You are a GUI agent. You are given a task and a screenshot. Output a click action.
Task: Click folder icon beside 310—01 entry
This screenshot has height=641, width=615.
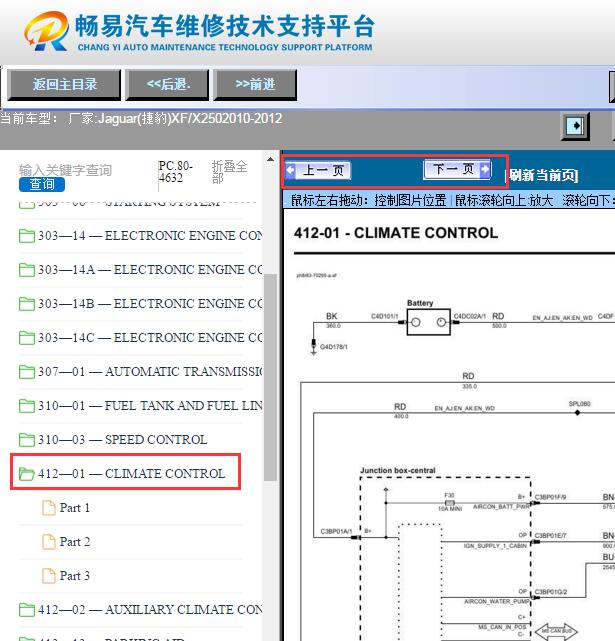point(27,406)
